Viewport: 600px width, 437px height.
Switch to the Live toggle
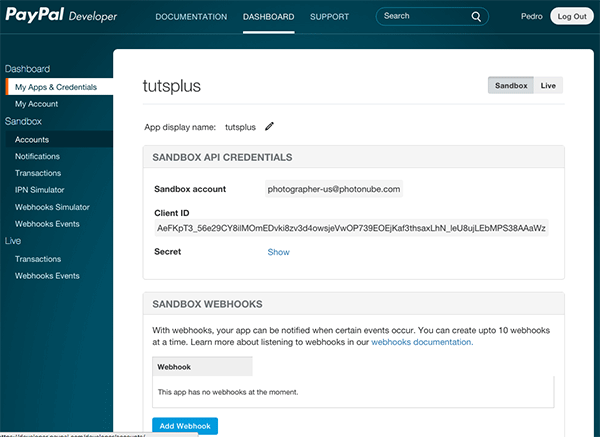click(548, 85)
